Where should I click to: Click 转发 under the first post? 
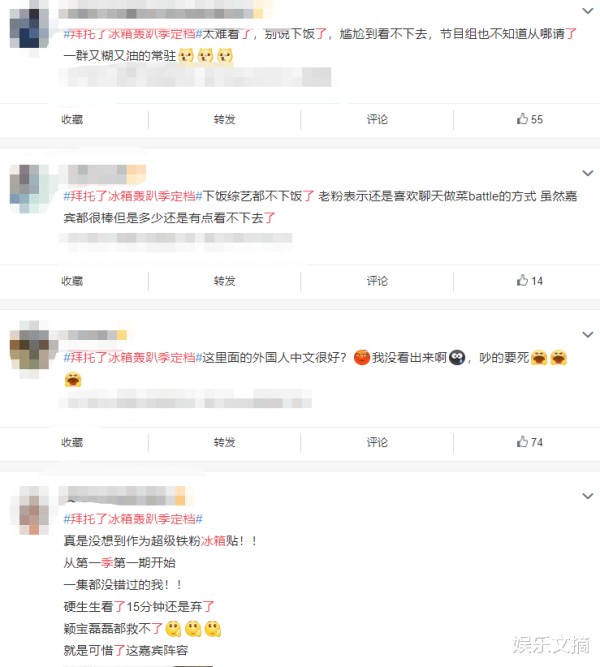225,120
